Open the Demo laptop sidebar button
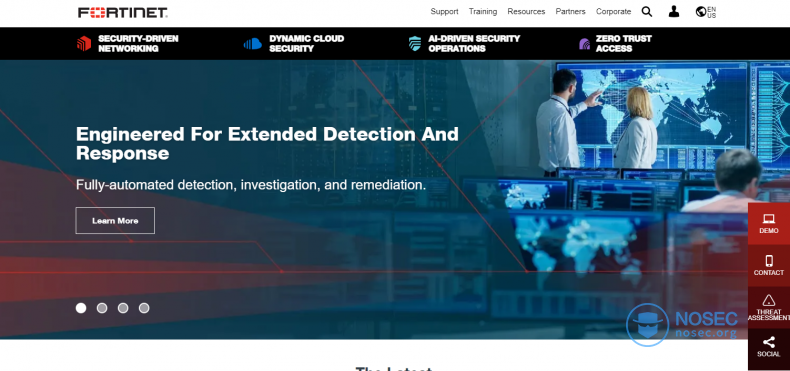The width and height of the screenshot is (790, 371). 769,224
